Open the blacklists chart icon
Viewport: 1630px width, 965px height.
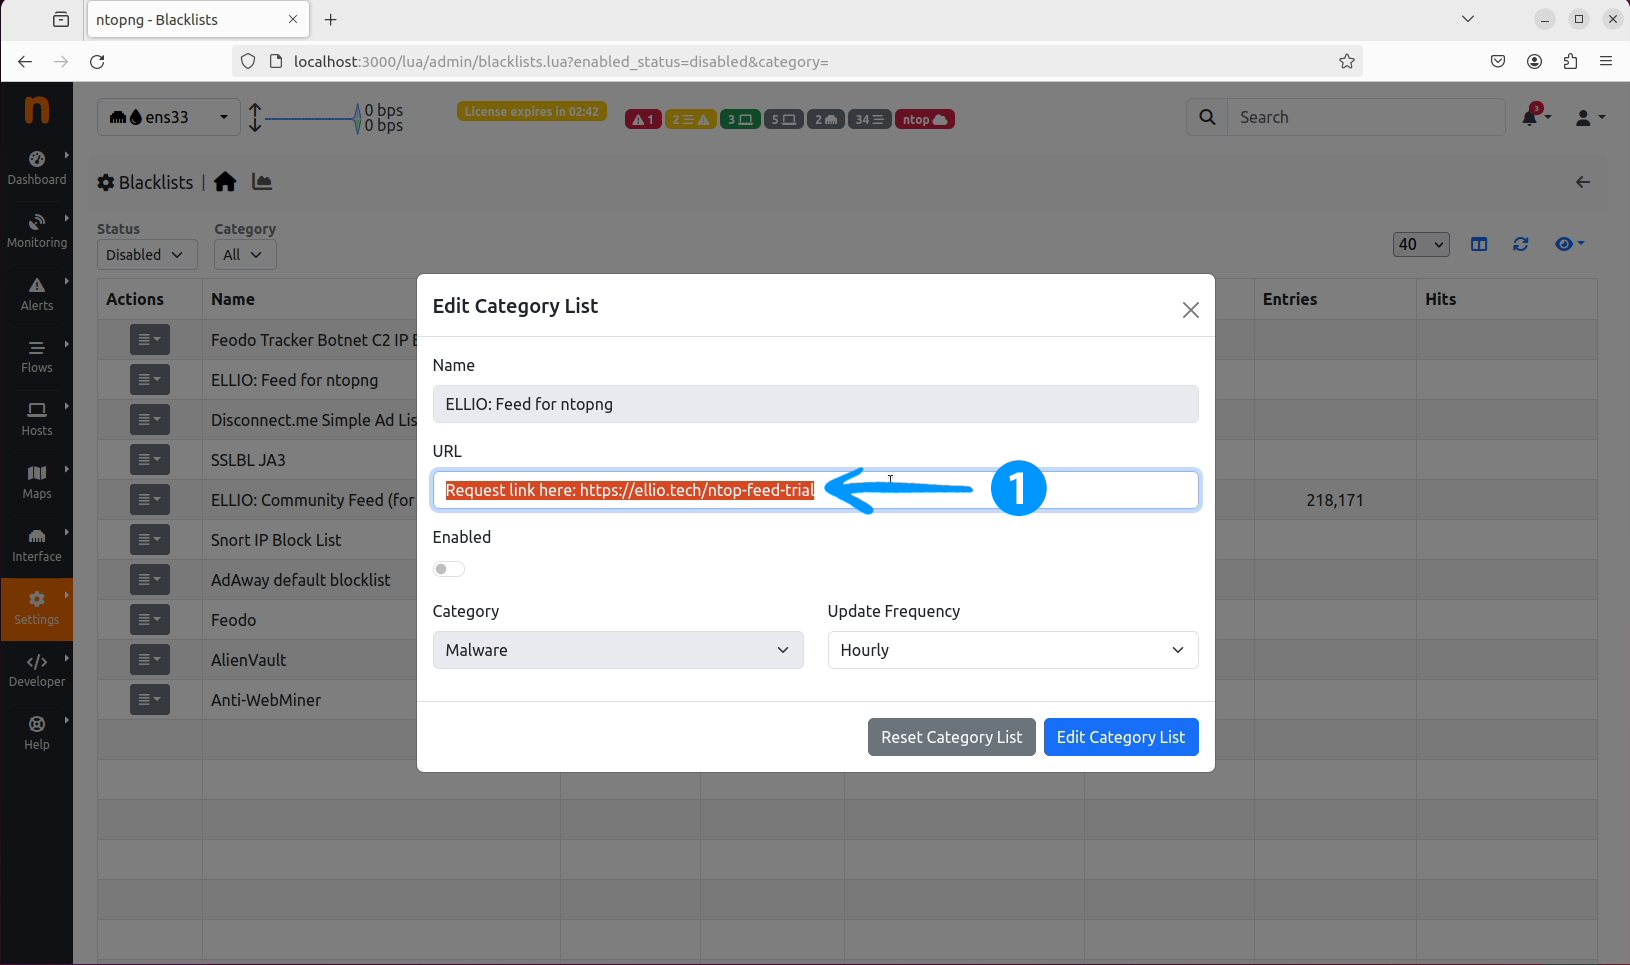[x=262, y=182]
